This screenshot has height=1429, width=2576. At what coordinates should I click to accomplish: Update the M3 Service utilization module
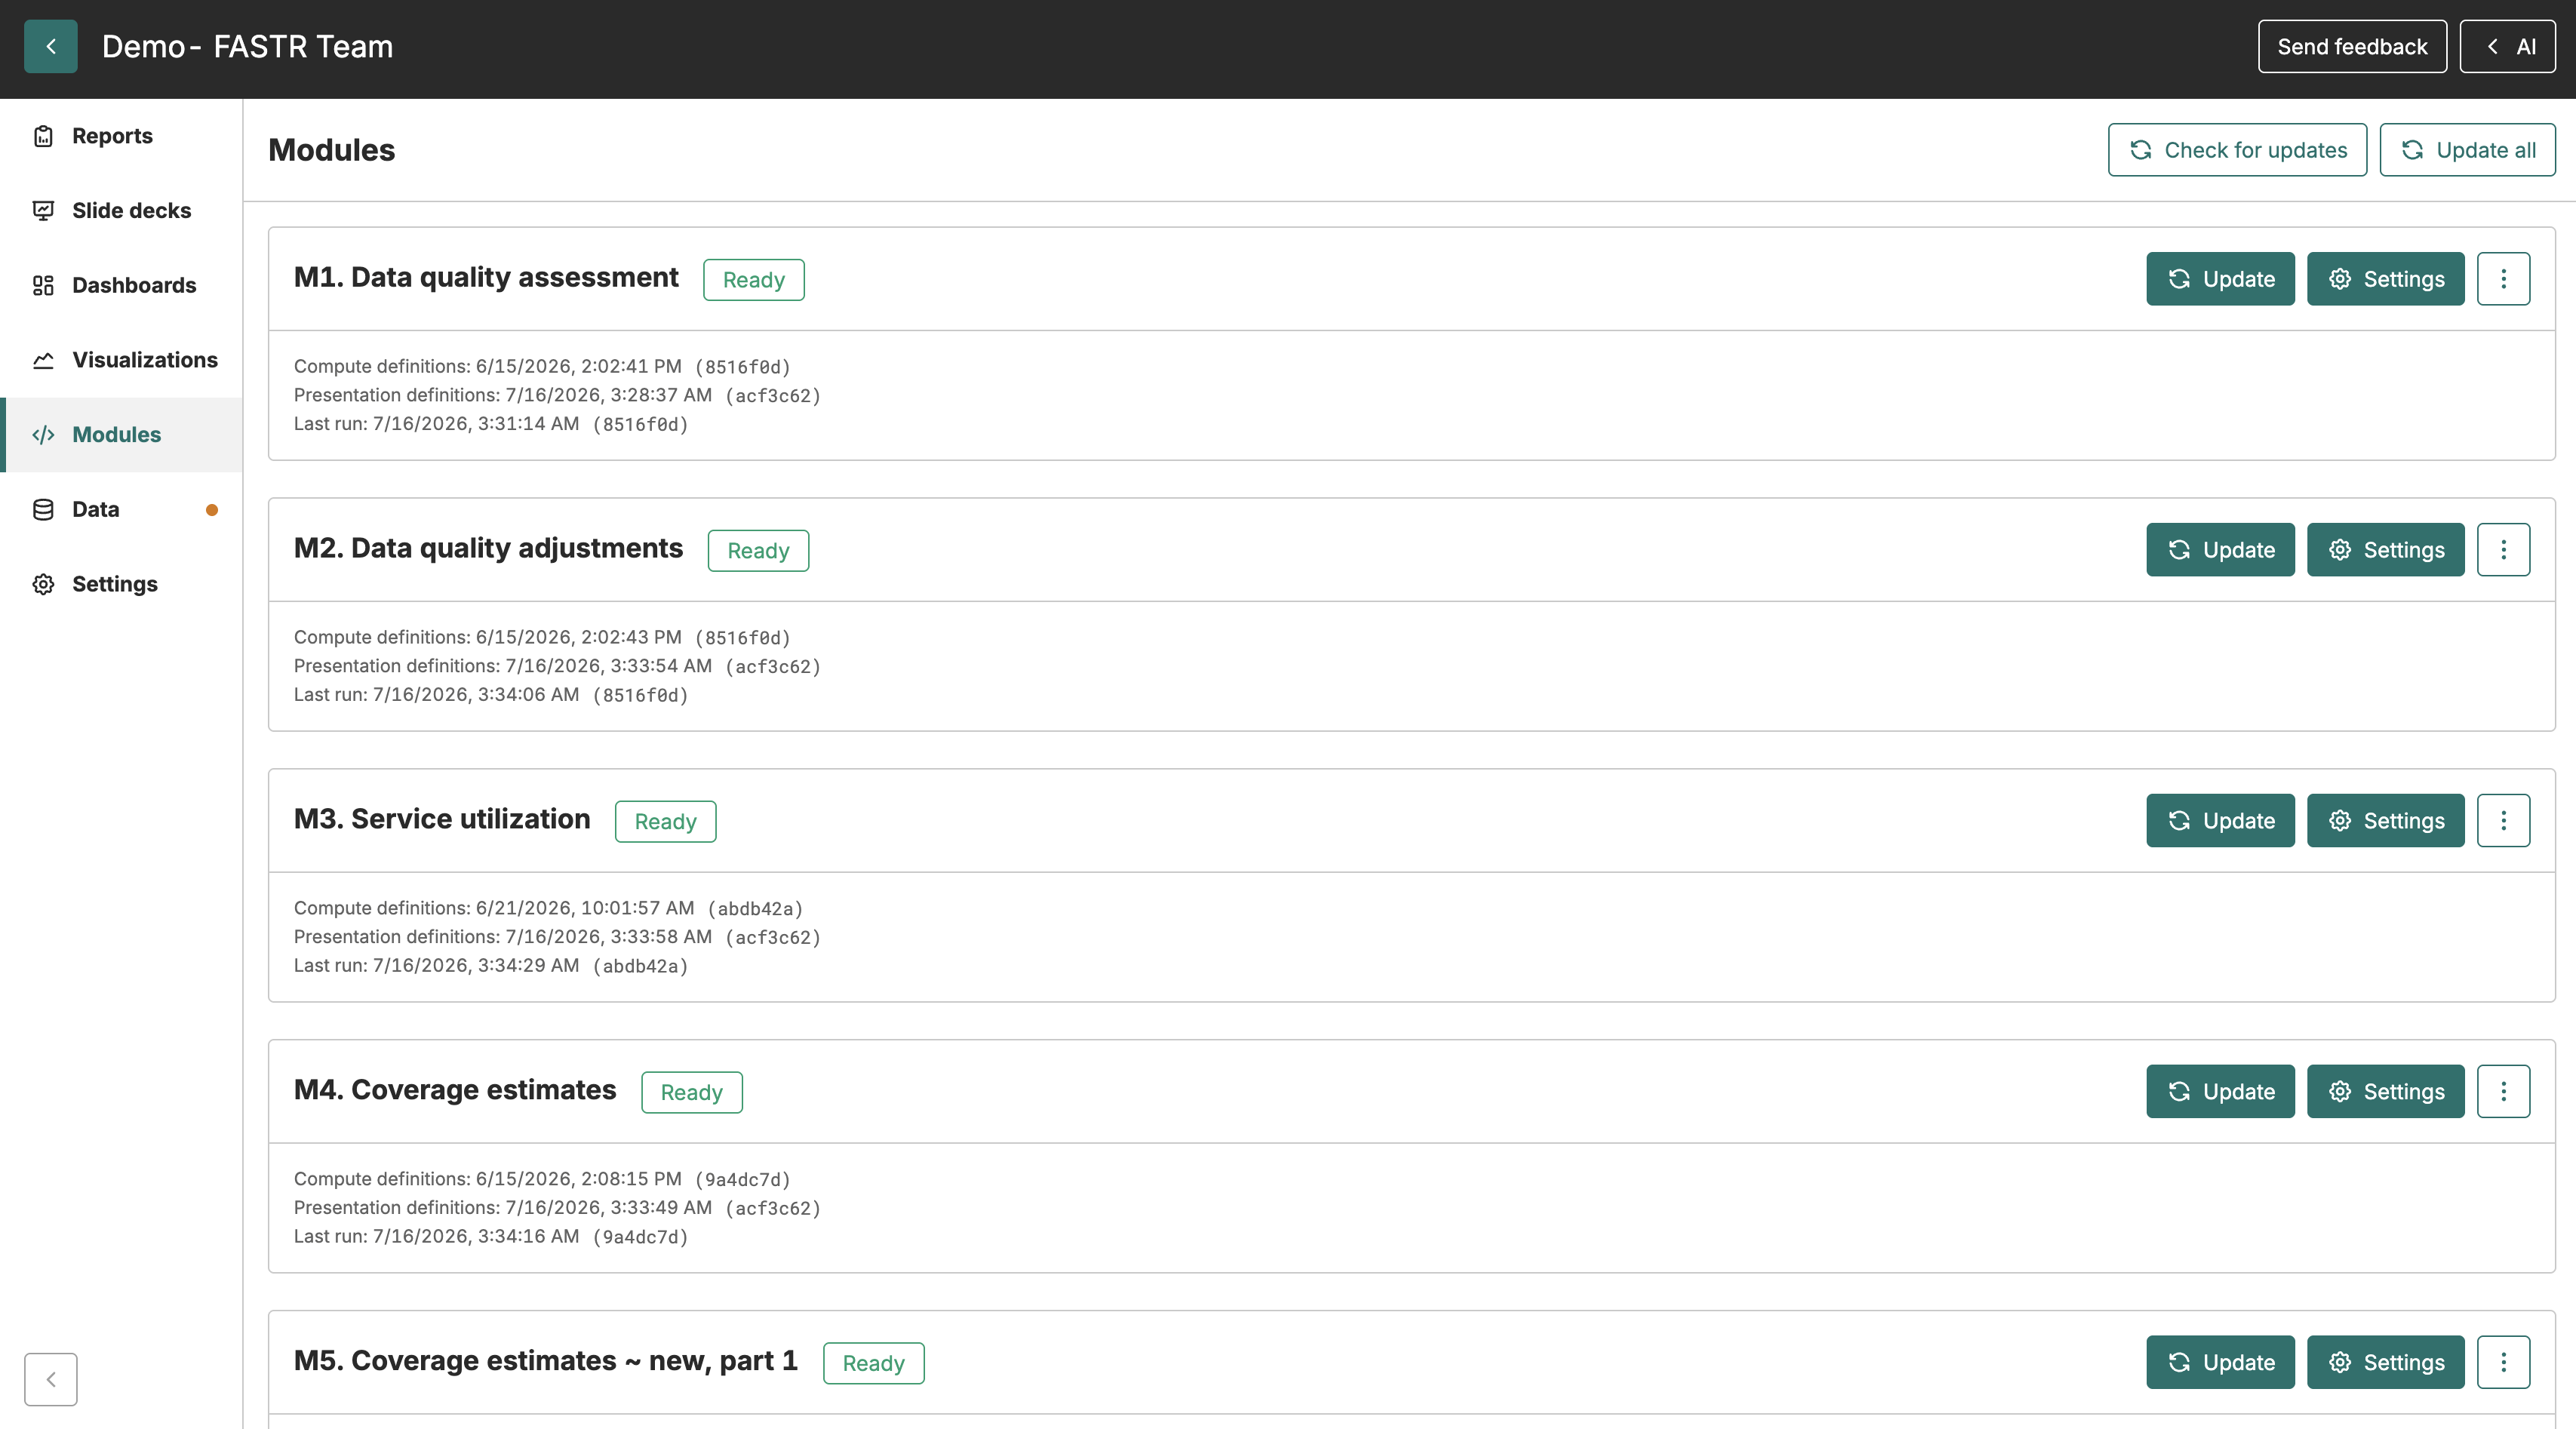coord(2220,821)
